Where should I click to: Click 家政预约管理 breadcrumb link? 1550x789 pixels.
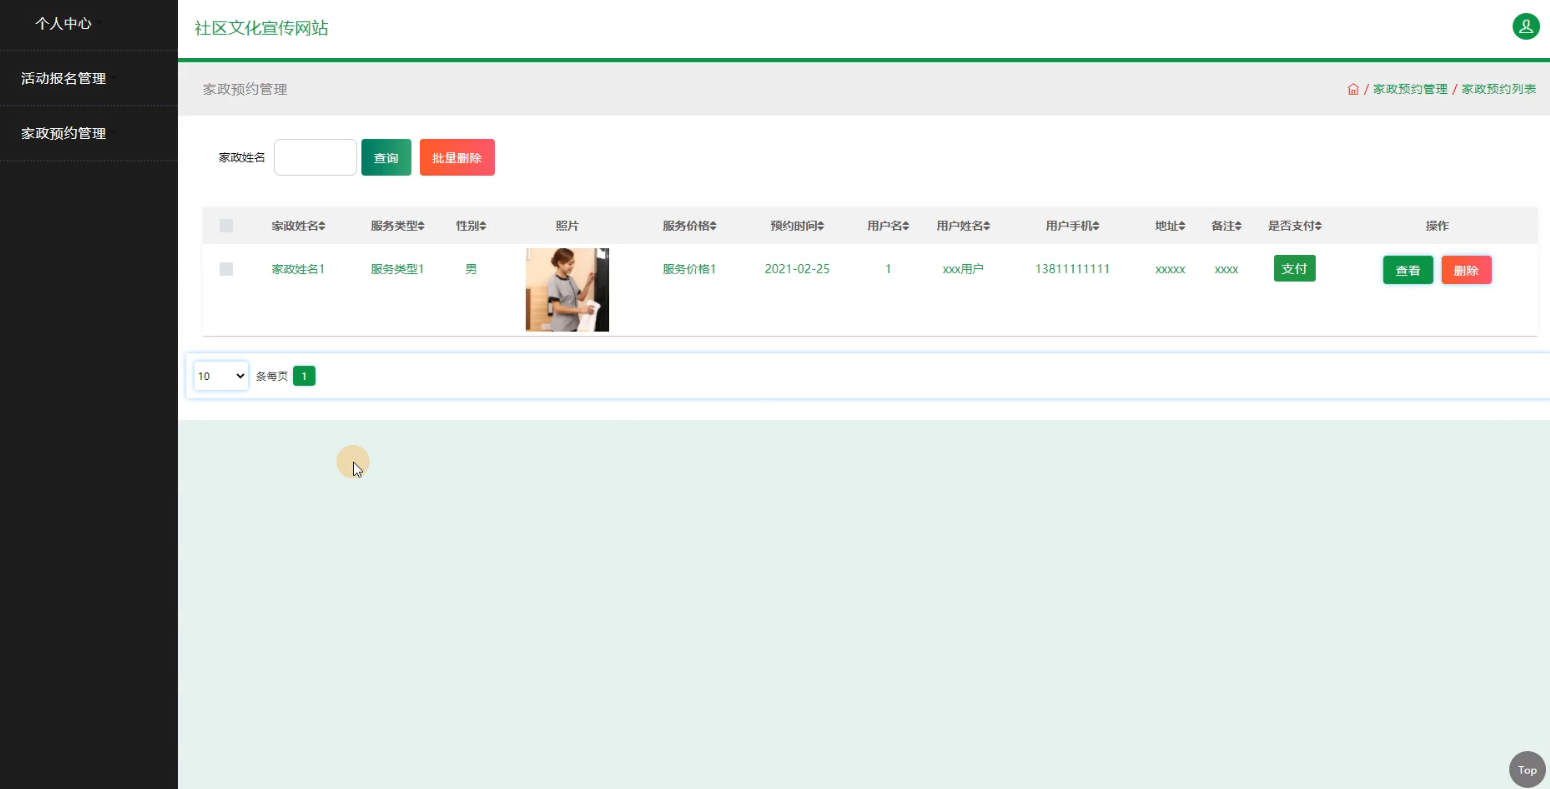tap(1410, 89)
